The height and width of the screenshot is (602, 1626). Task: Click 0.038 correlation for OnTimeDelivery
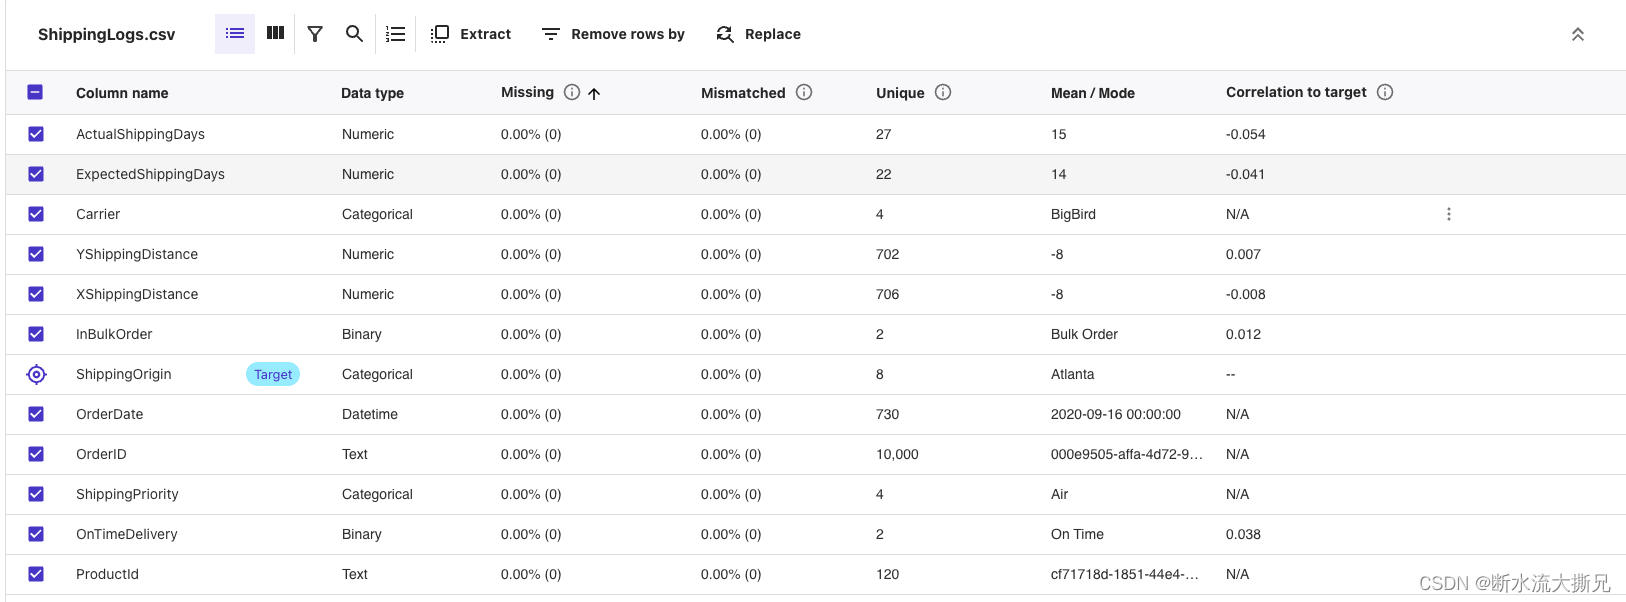[1243, 534]
